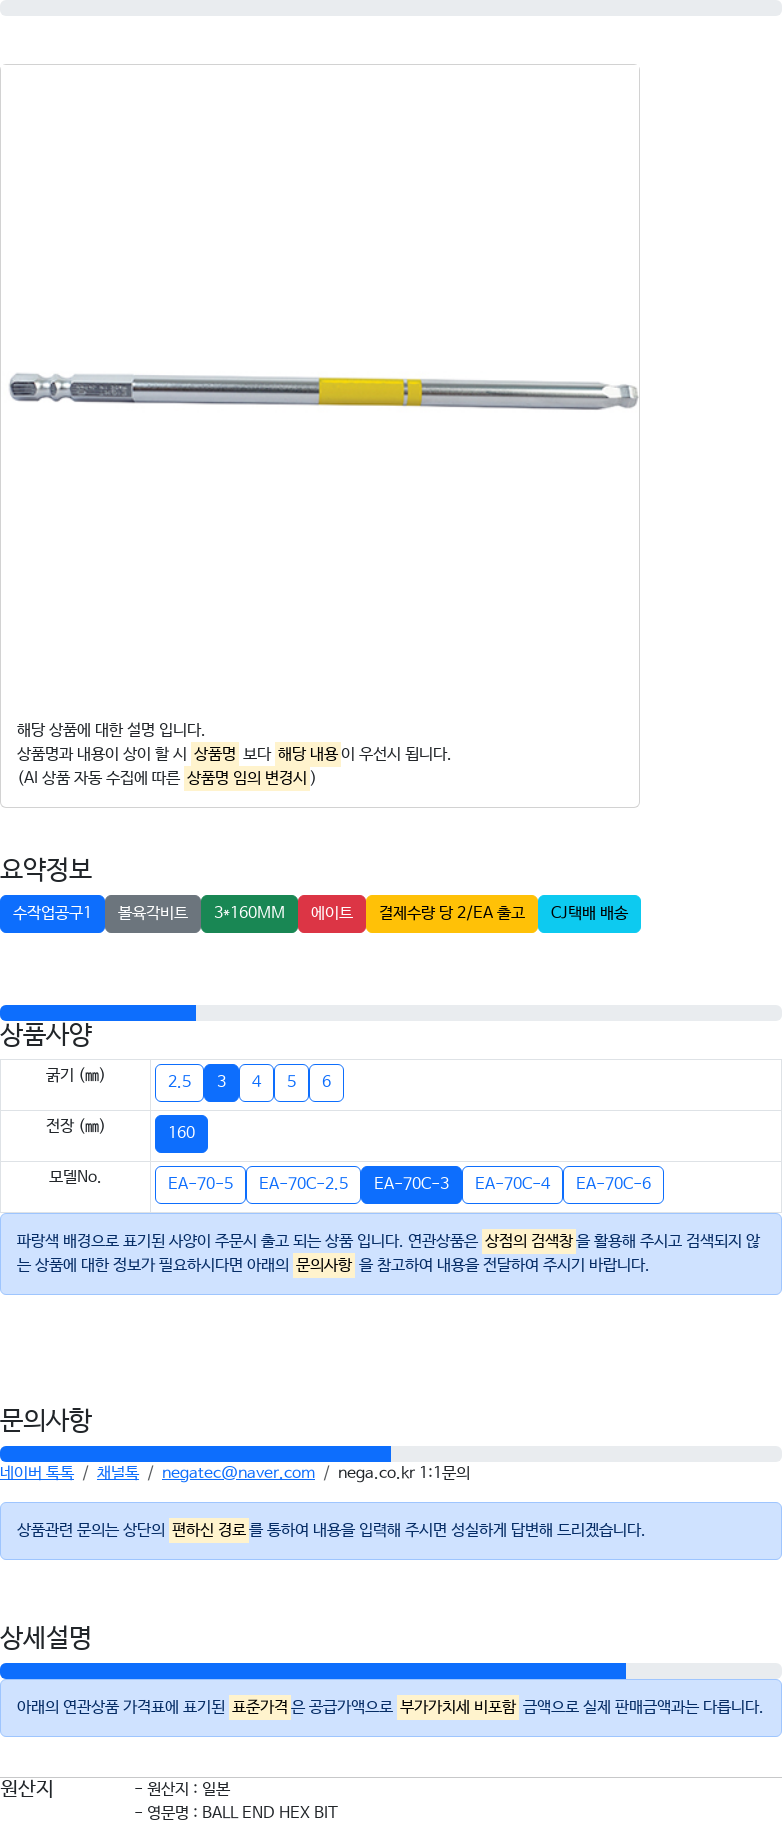Select model EA-70C-3
Viewport: 782px width, 1826px height.
pyautogui.click(x=411, y=1184)
